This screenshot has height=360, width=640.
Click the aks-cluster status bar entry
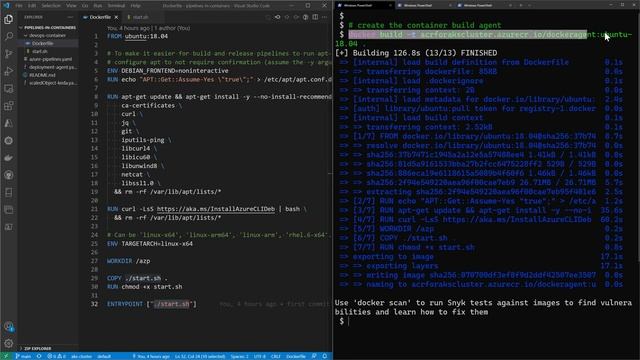click(x=81, y=356)
